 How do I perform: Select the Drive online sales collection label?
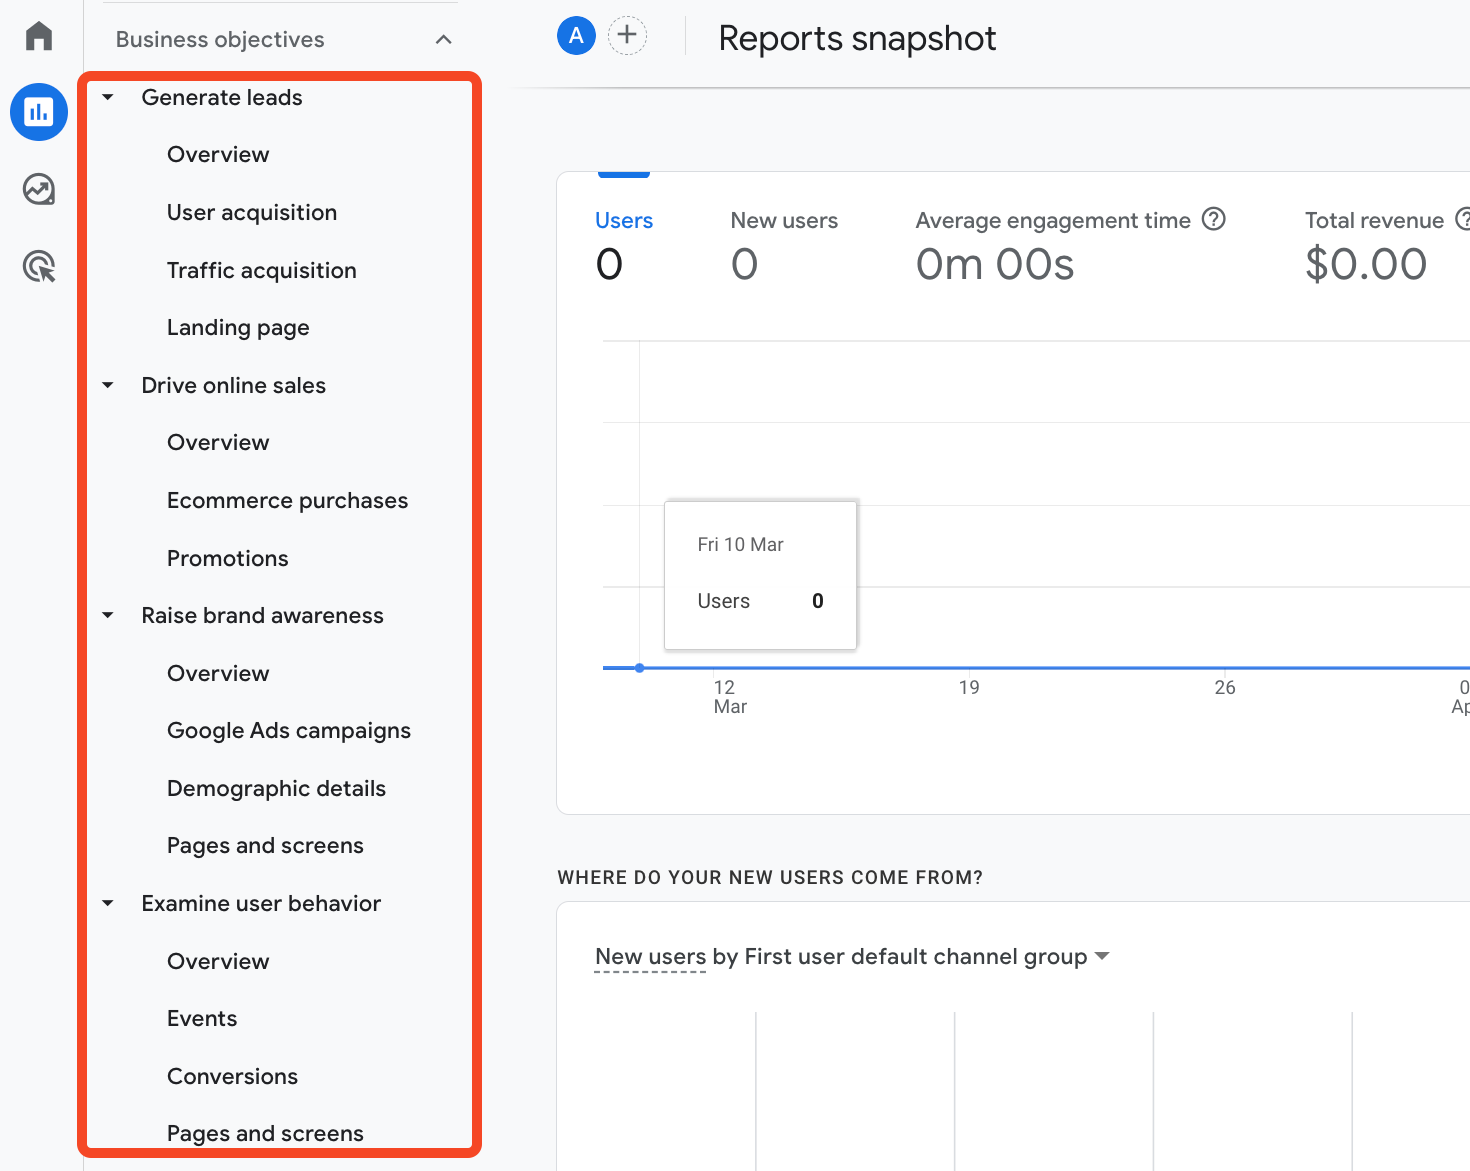(234, 385)
